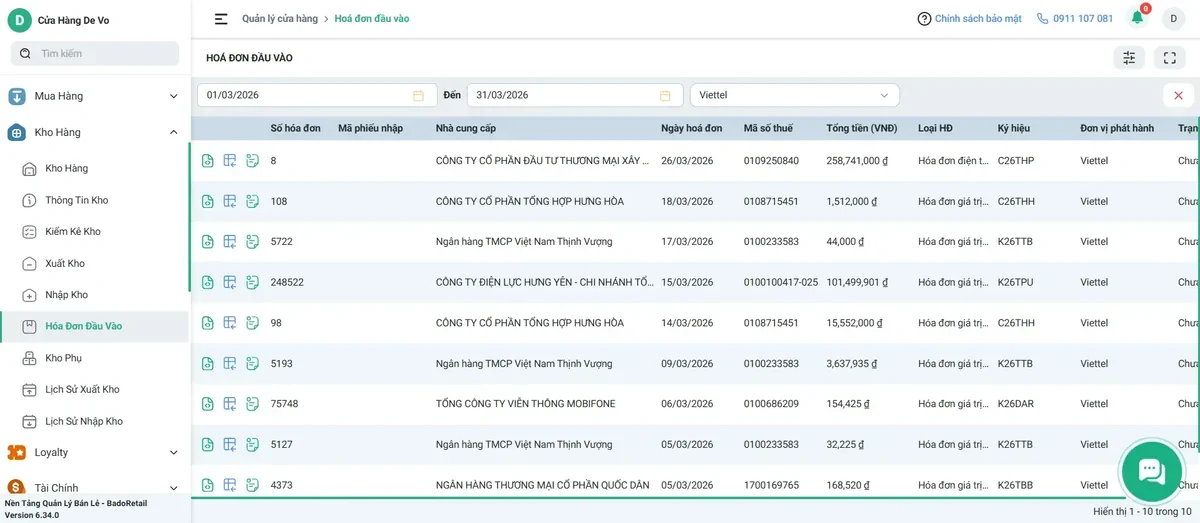Click table import icon for invoice 108
The height and width of the screenshot is (523, 1200).
pyautogui.click(x=230, y=201)
